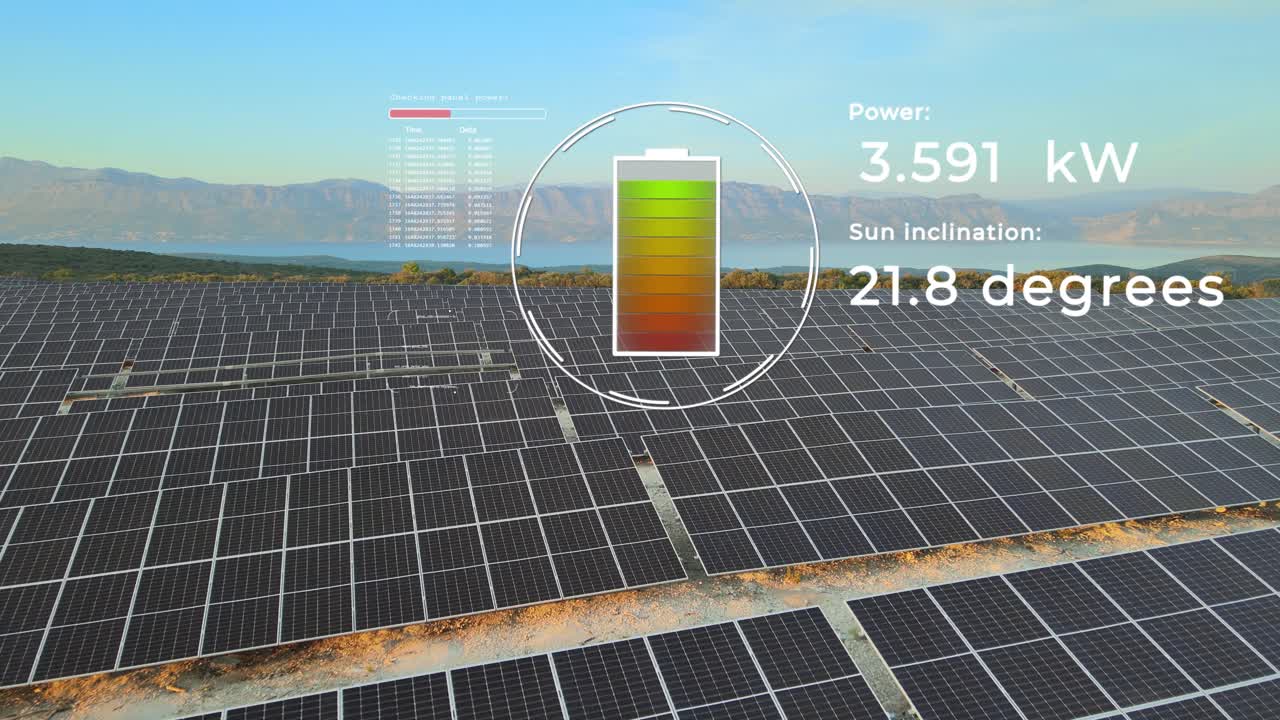Click the gray empty battery section

click(666, 170)
